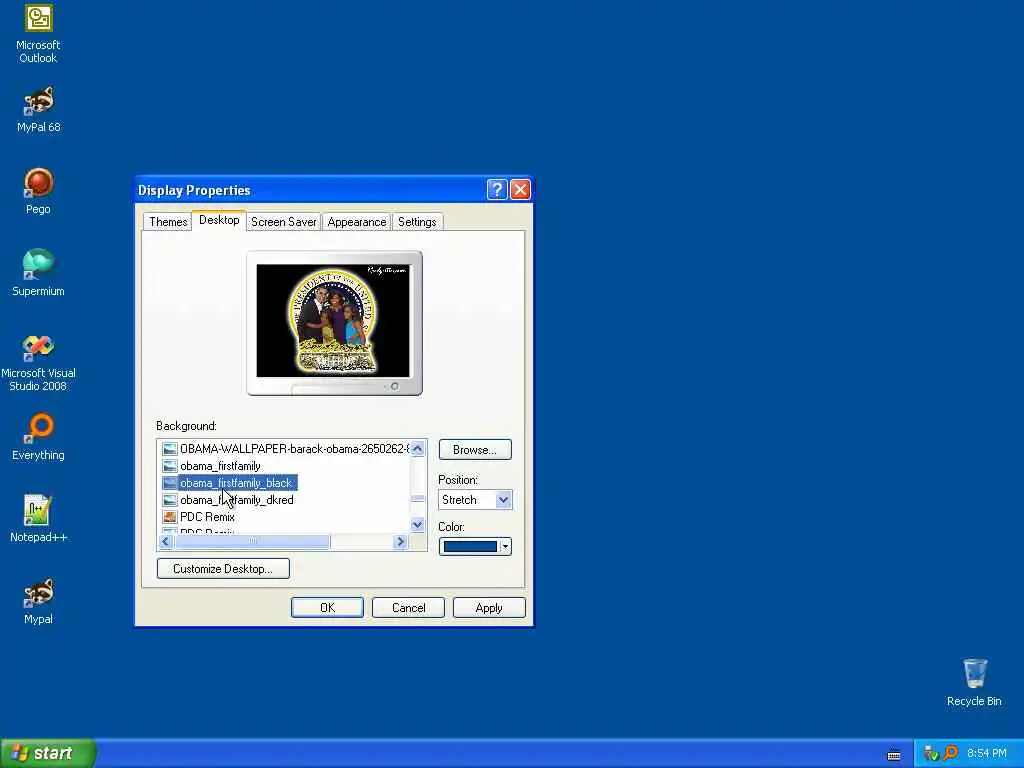
Task: Open the Start menu
Action: [x=48, y=753]
